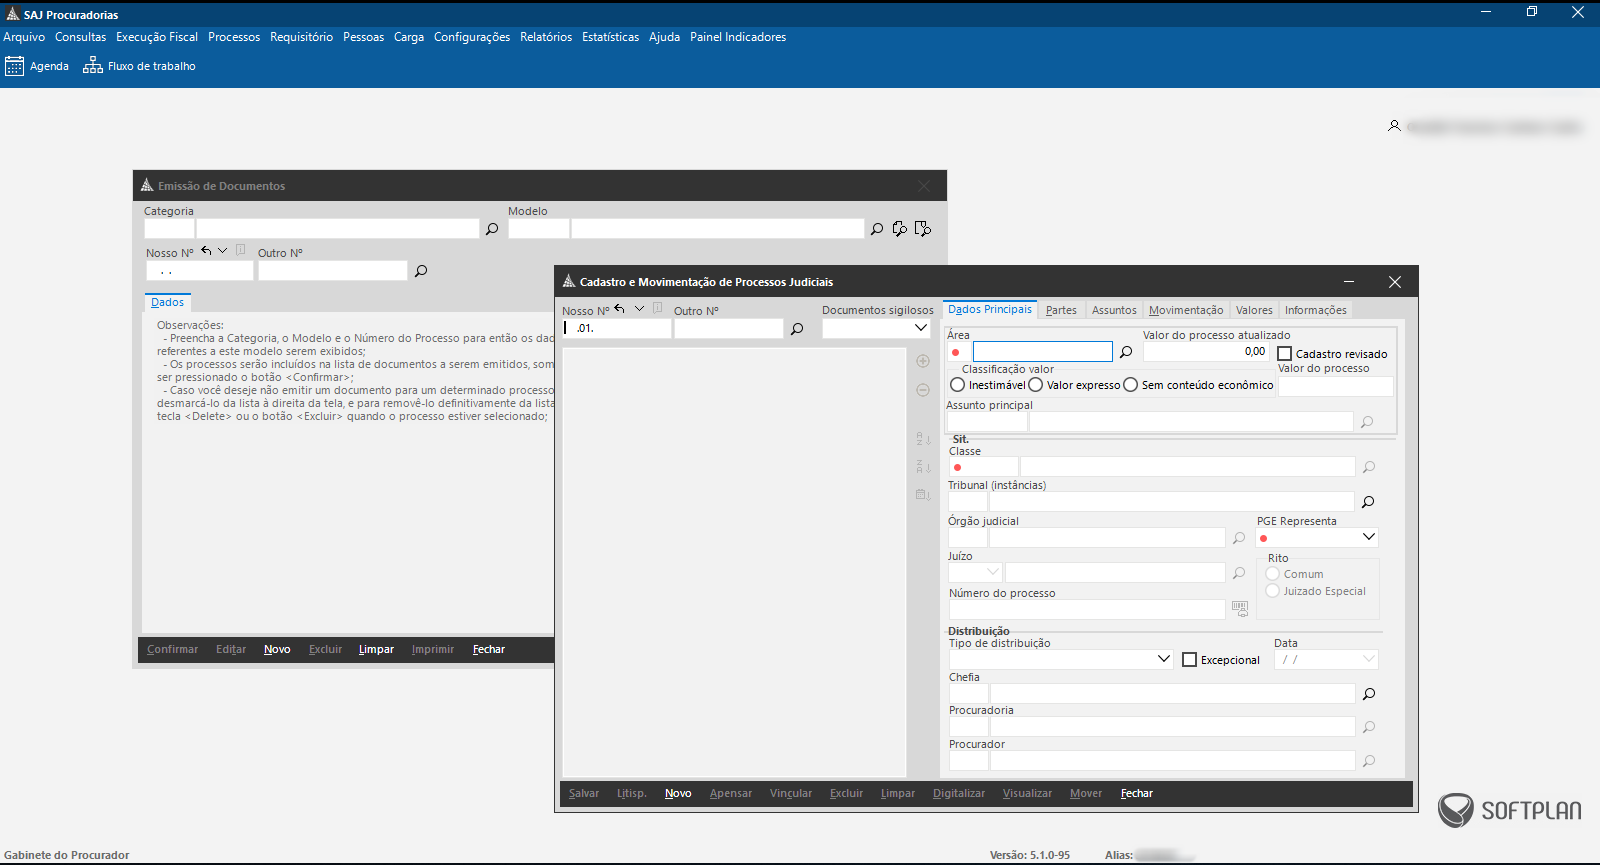Click the Novo button in the Cadastro window
Viewport: 1600px width, 865px height.
point(678,793)
